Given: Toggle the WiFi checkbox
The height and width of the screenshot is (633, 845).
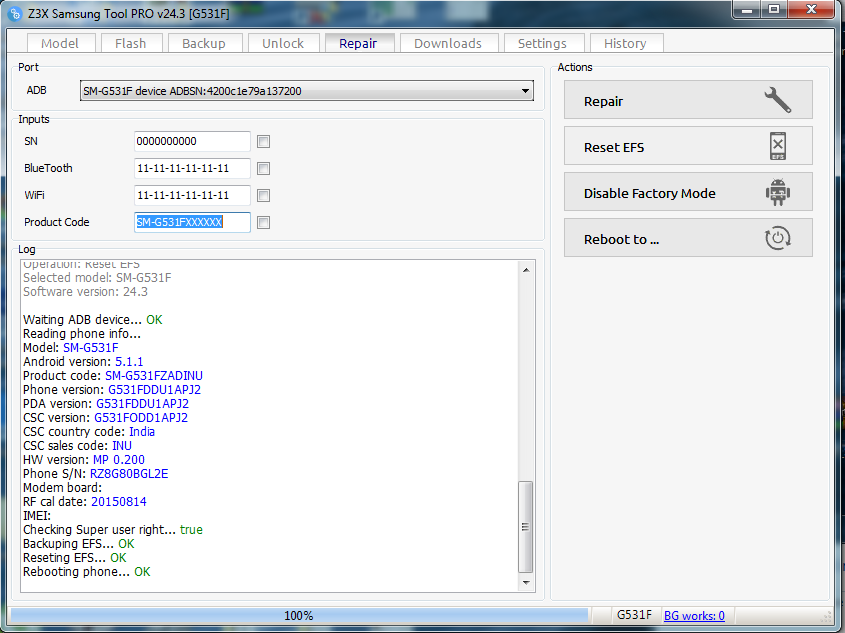Looking at the screenshot, I should (x=264, y=196).
